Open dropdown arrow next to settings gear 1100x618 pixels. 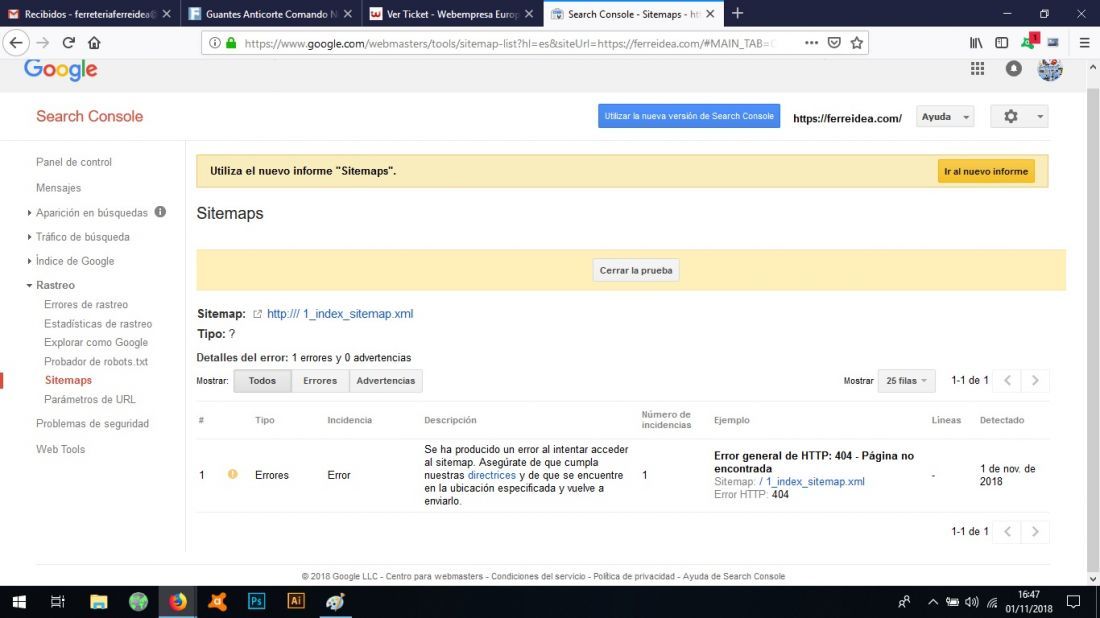[x=1040, y=116]
